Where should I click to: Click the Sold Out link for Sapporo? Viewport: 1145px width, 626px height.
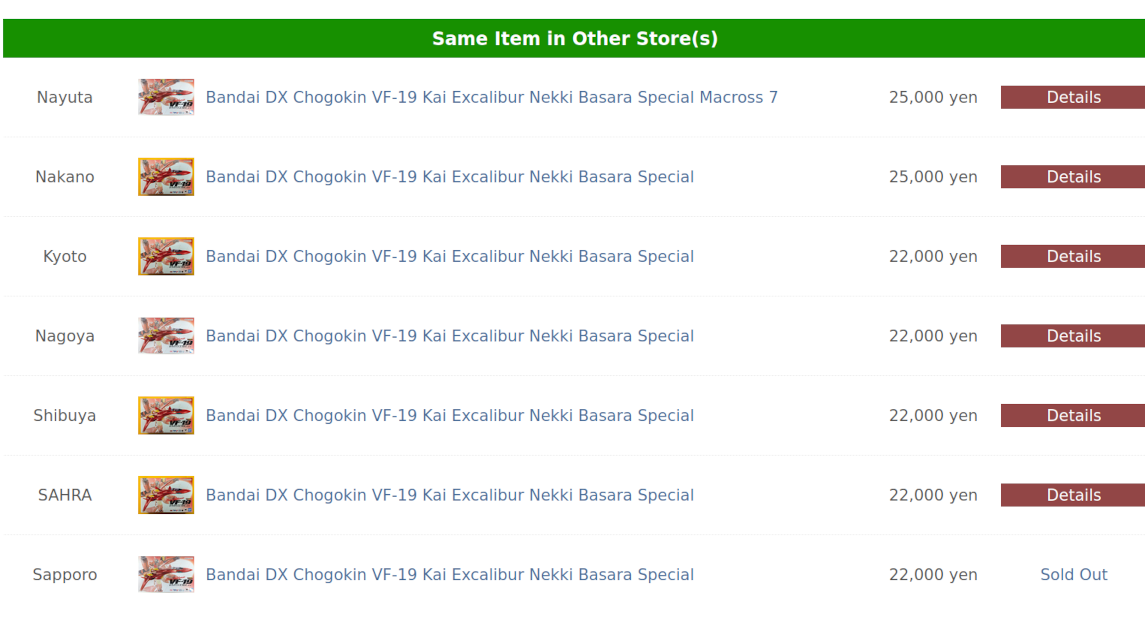click(x=1073, y=575)
